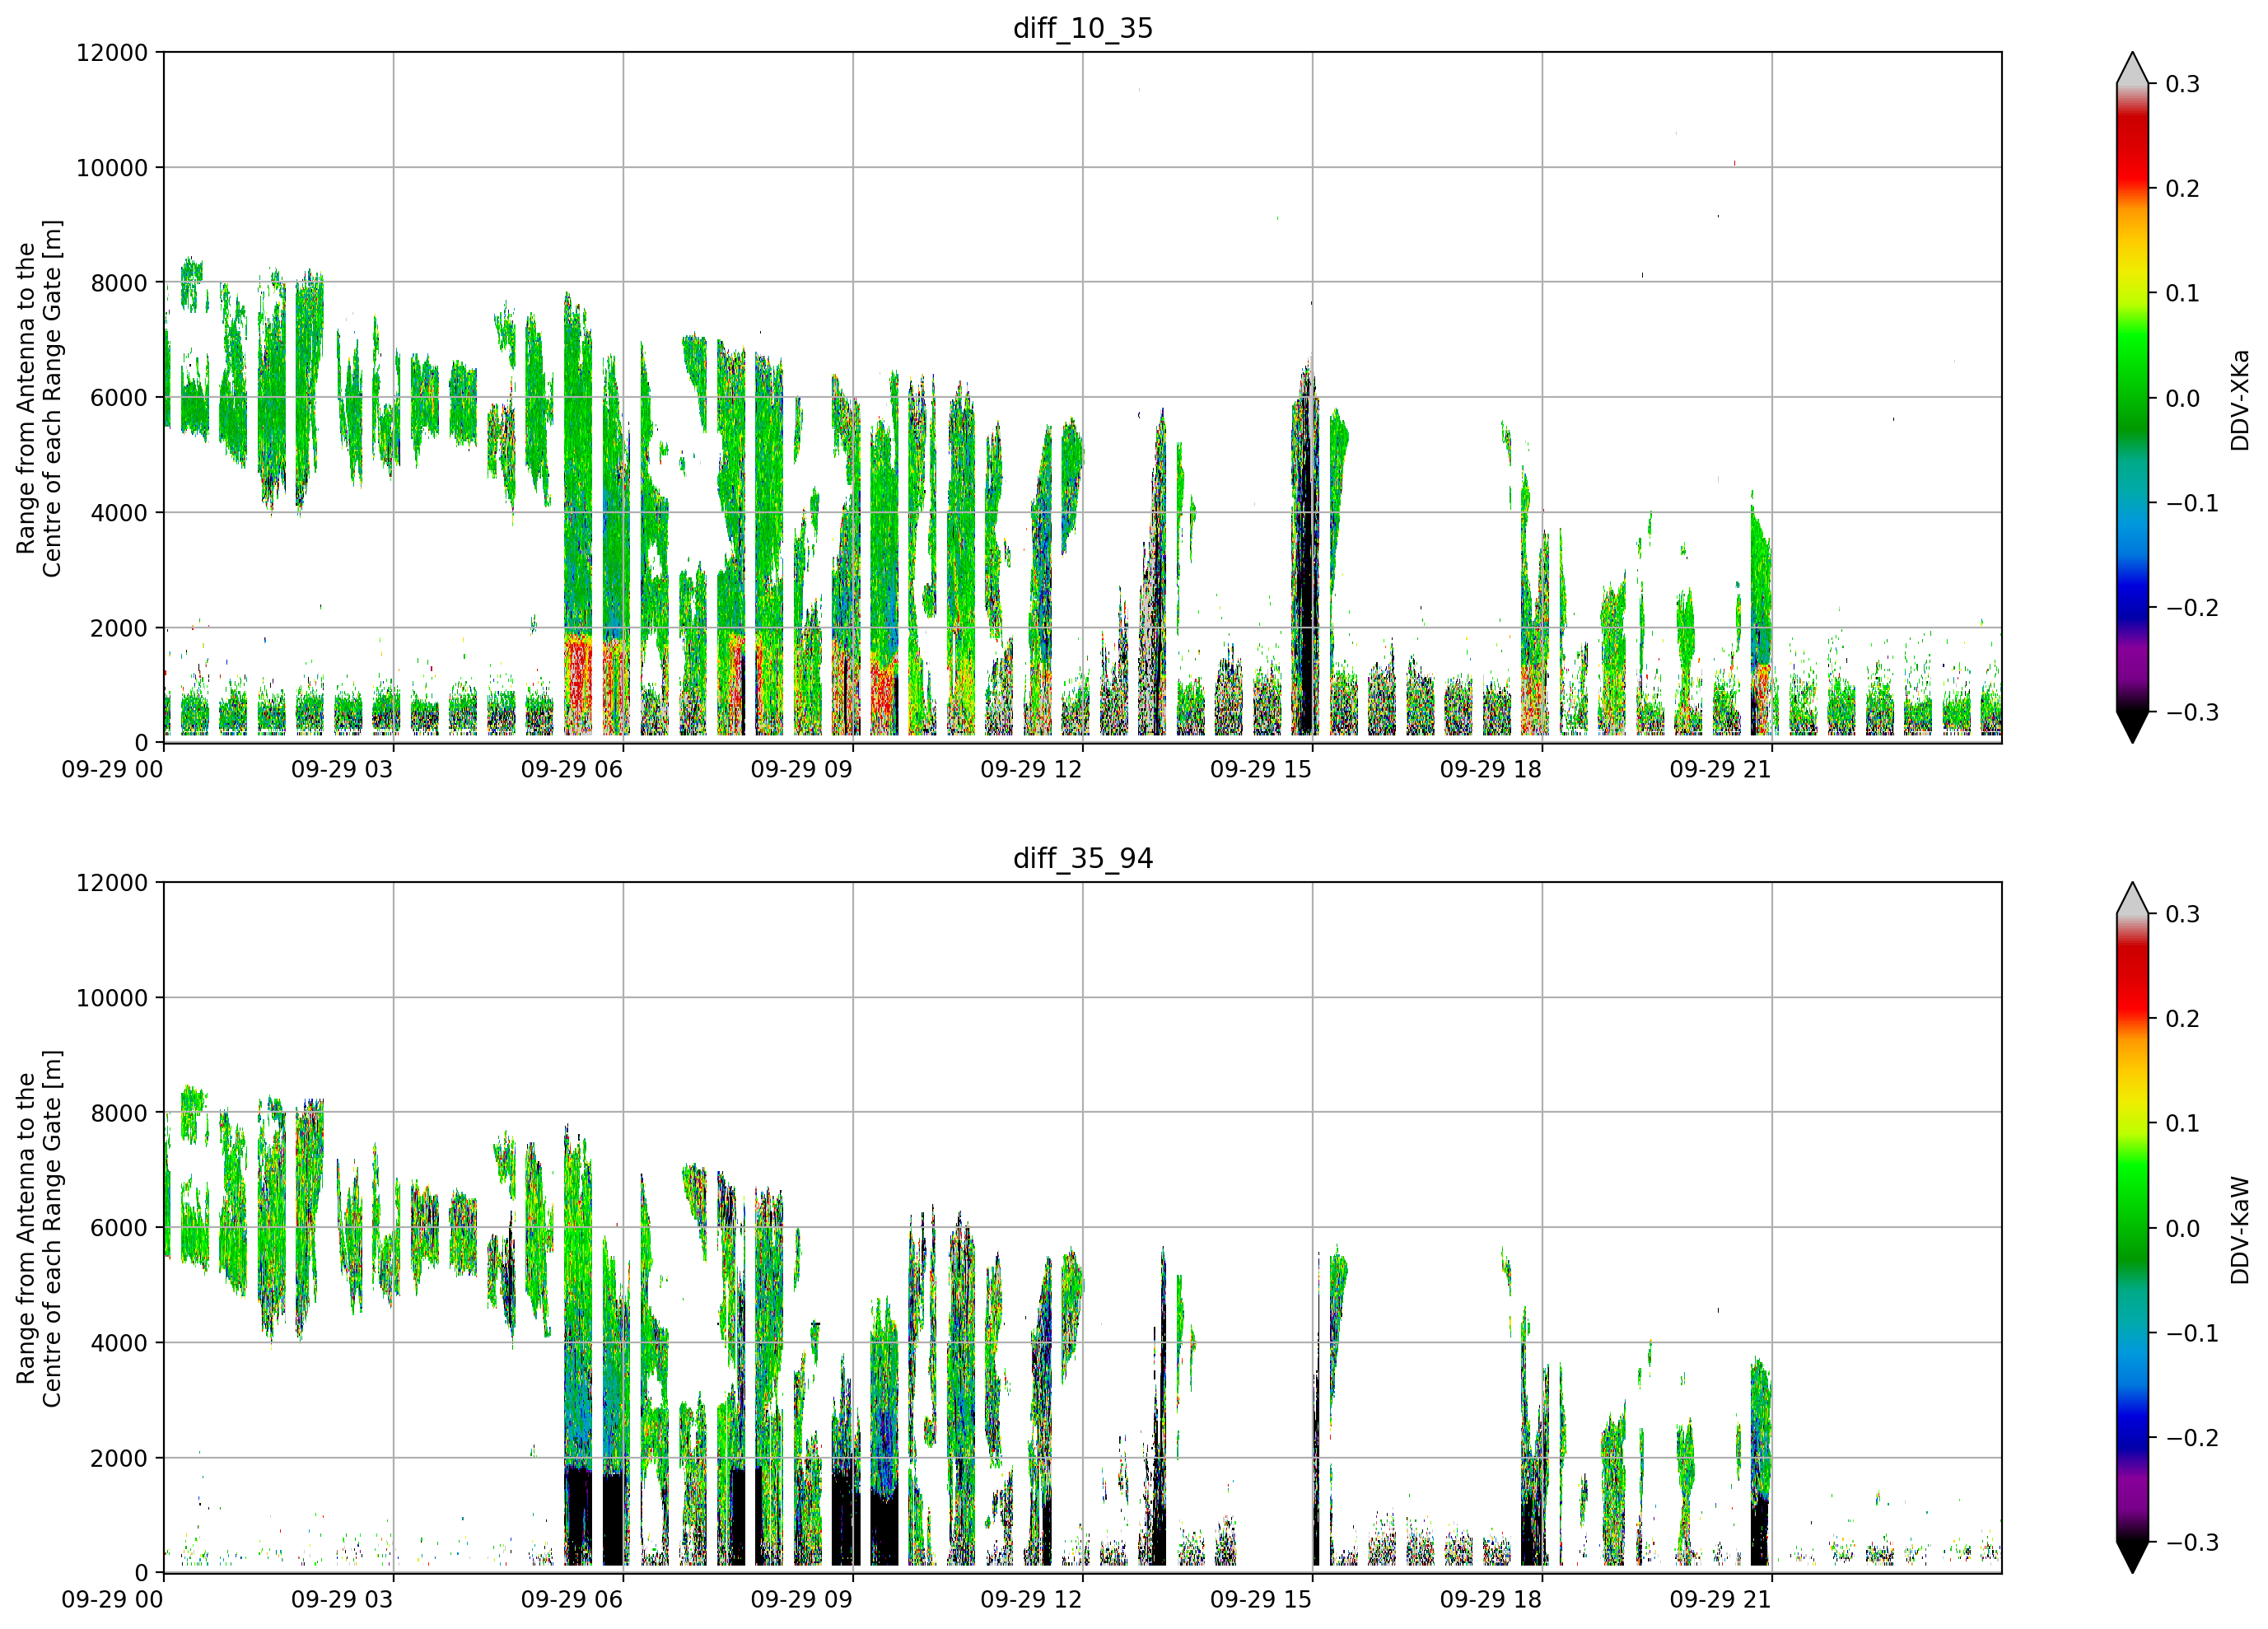The width and height of the screenshot is (2268, 1629).
Task: Click '09-29 09' x-tick under diff_10_35 plot
Action: coord(802,769)
